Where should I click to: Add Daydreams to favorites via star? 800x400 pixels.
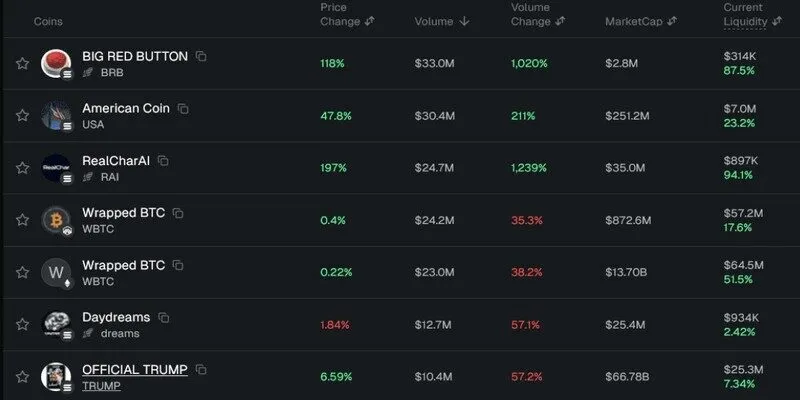[x=22, y=324]
